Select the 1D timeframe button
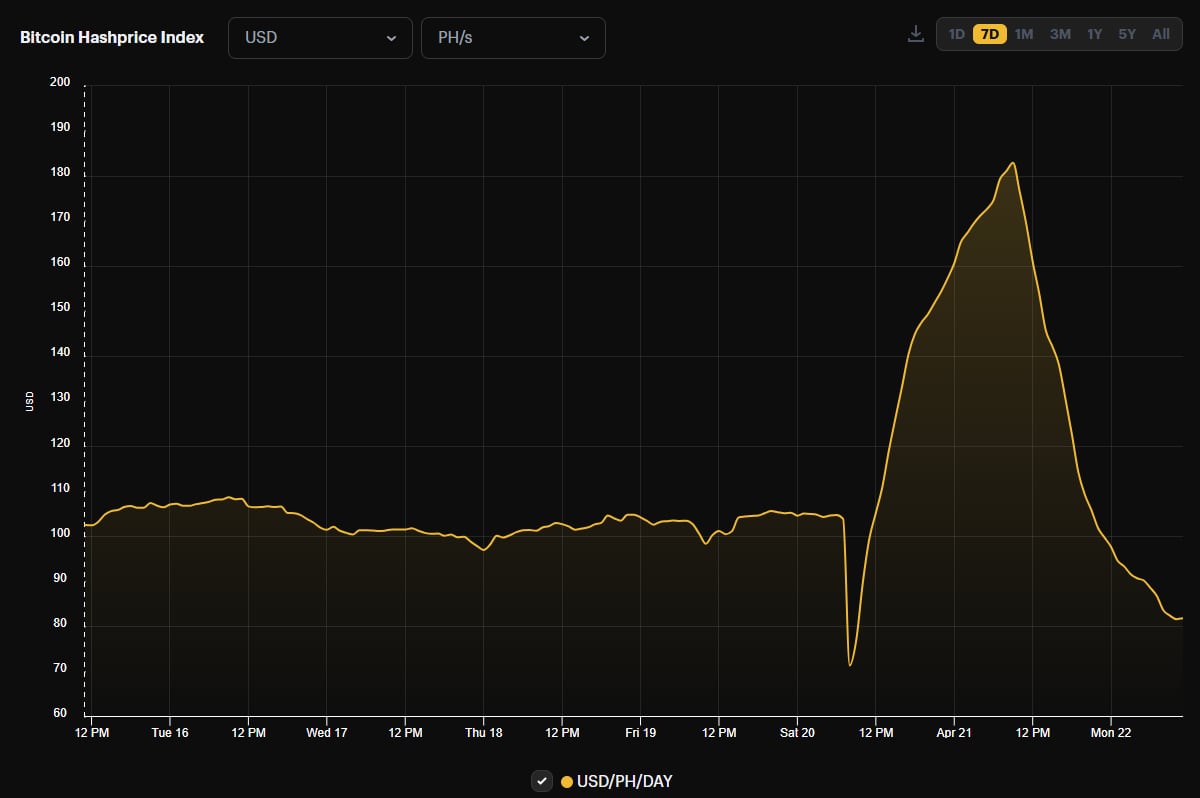The height and width of the screenshot is (798, 1200). point(955,33)
